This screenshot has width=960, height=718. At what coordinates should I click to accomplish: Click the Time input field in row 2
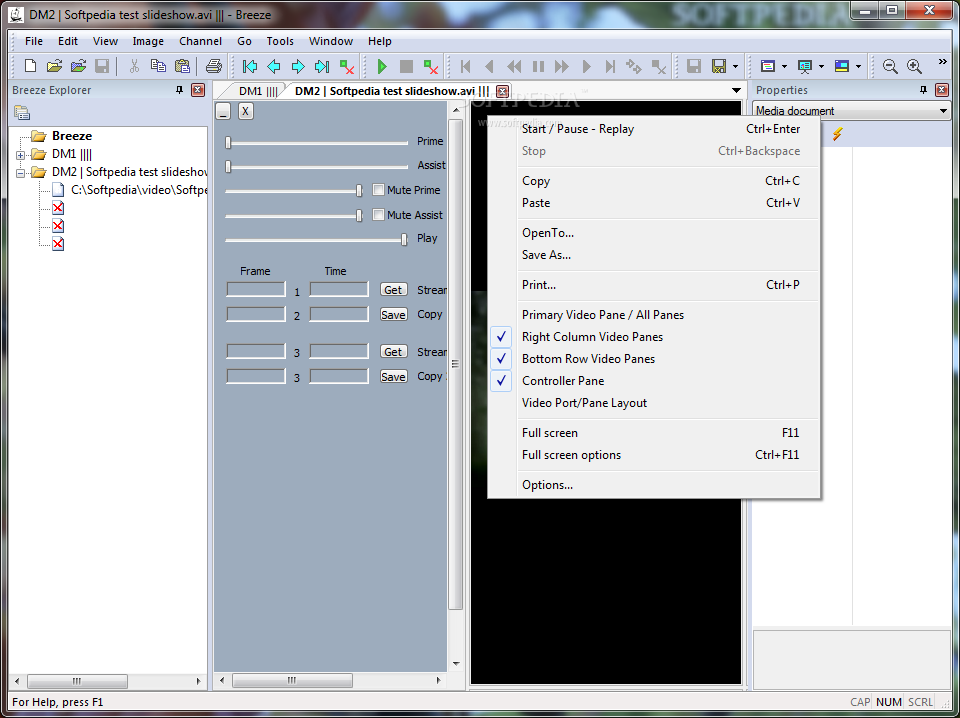pos(339,314)
